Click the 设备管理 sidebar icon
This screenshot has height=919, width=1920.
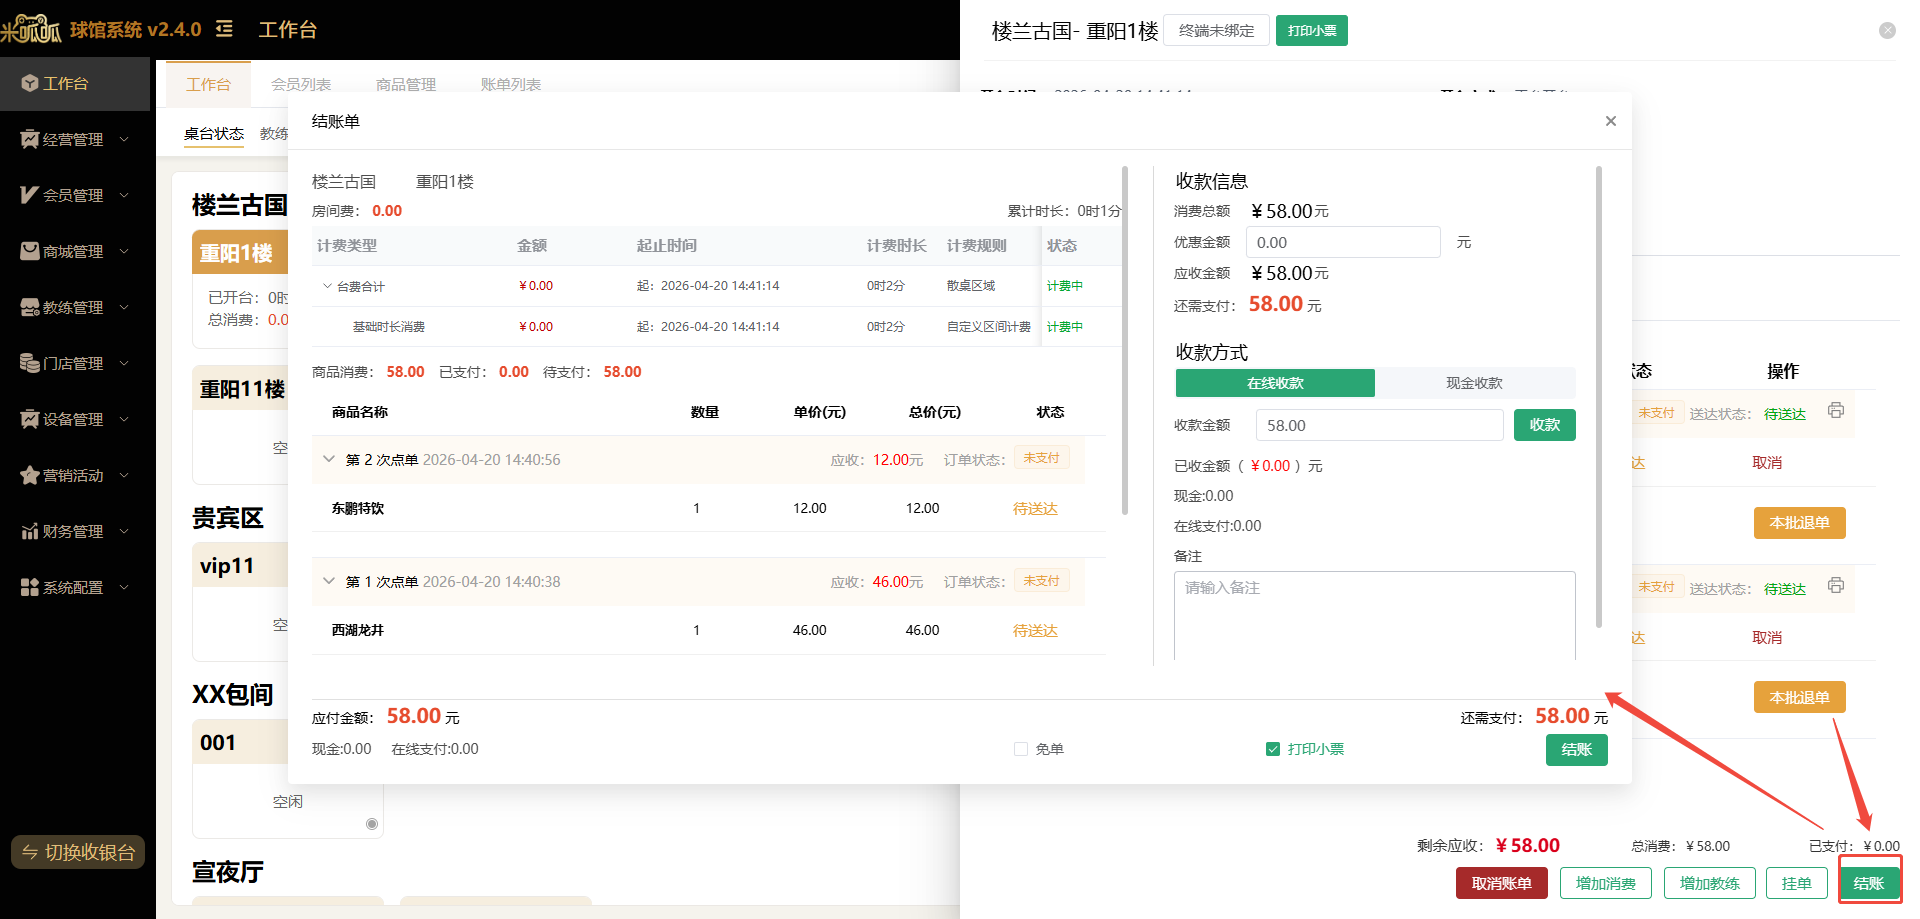(x=29, y=420)
